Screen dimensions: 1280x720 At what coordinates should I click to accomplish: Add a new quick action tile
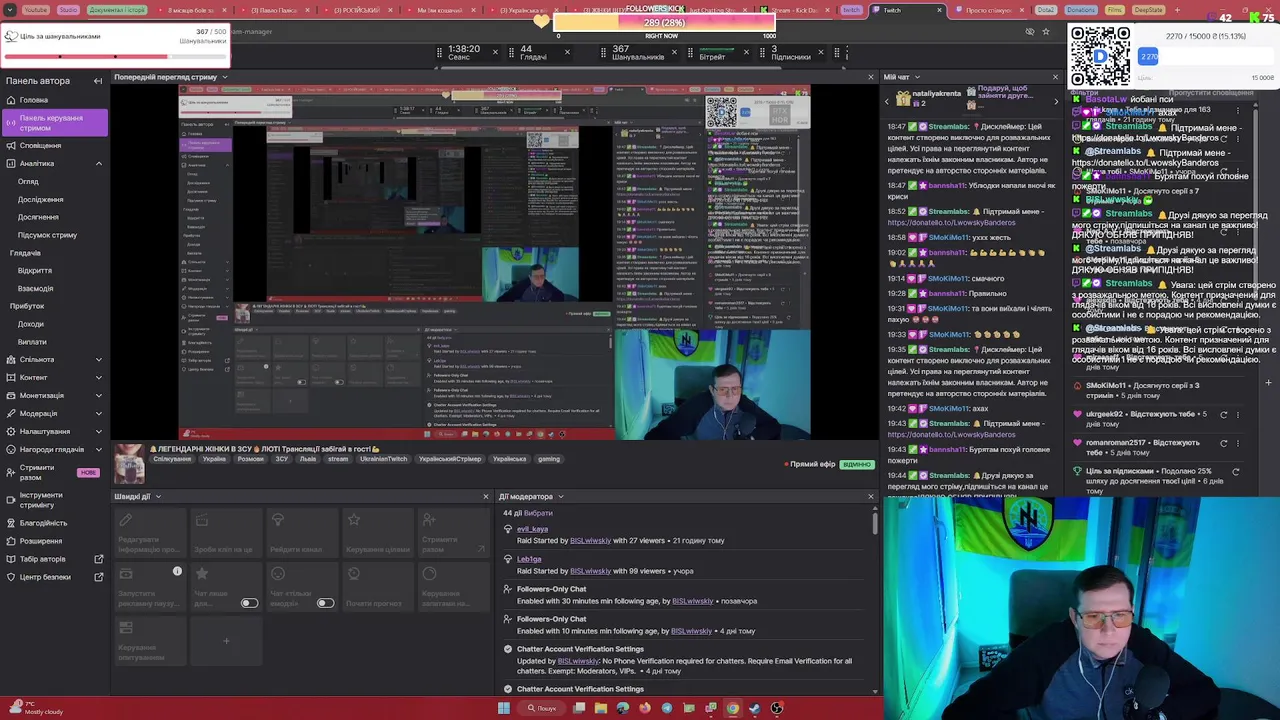[x=226, y=641]
